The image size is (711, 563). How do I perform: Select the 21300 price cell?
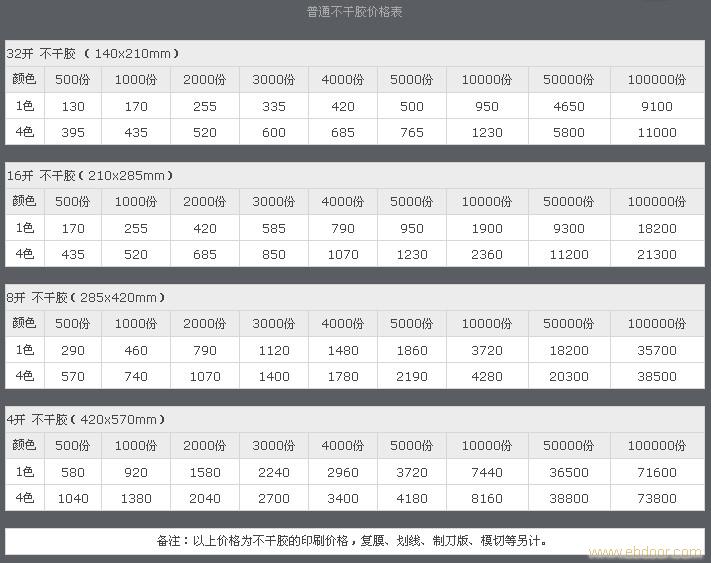(x=656, y=254)
